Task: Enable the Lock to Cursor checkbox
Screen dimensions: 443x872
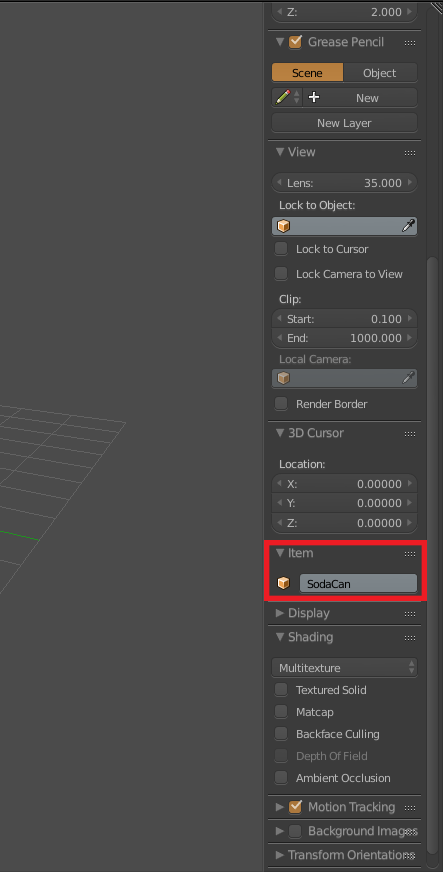Action: point(281,249)
